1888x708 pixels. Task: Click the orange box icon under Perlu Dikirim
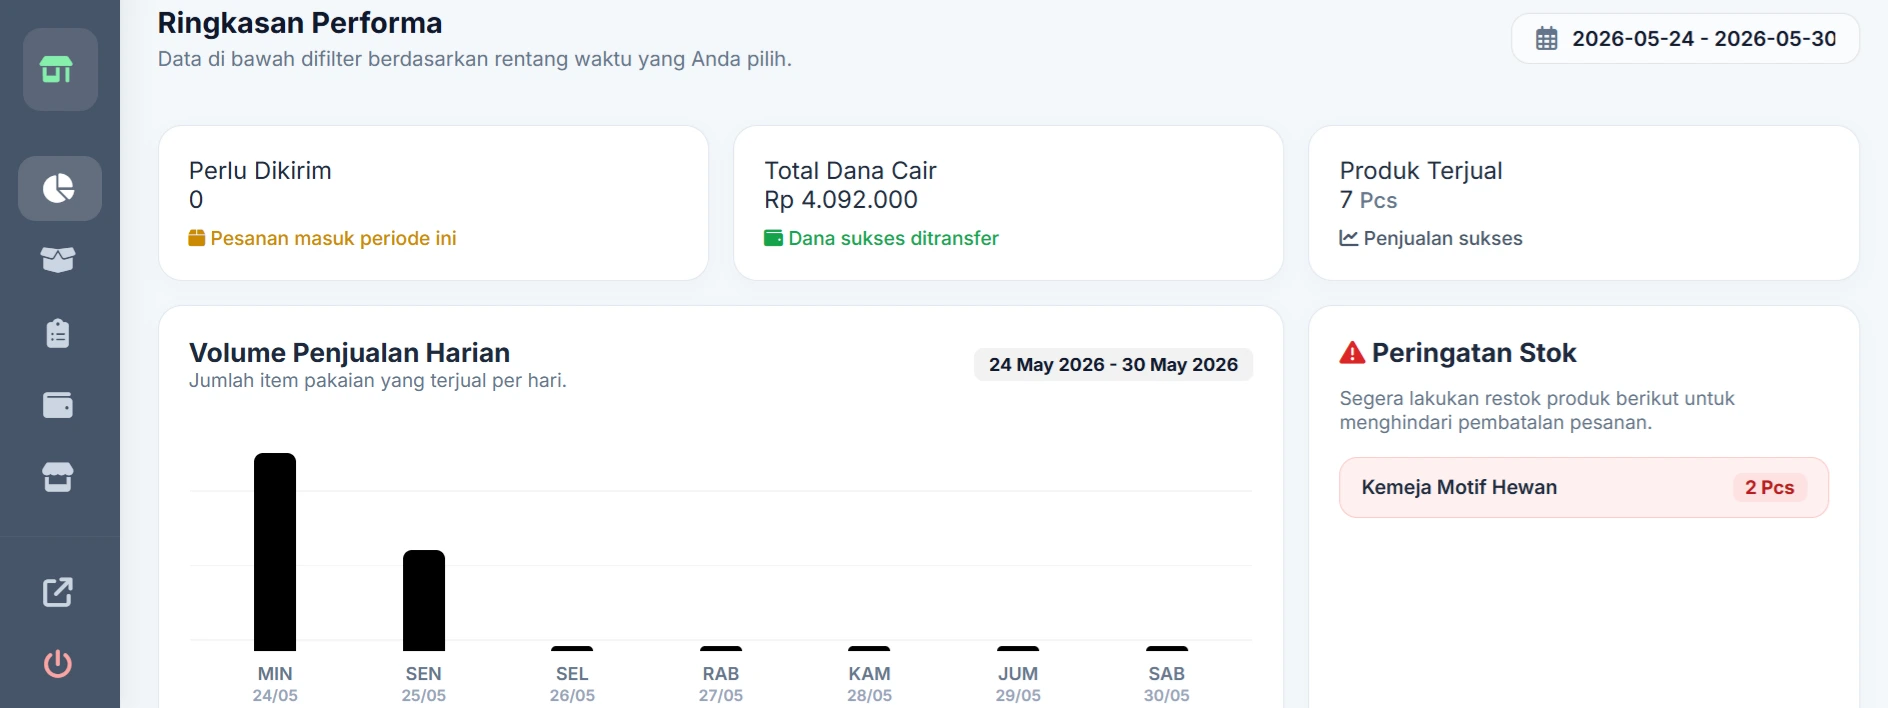pyautogui.click(x=197, y=238)
